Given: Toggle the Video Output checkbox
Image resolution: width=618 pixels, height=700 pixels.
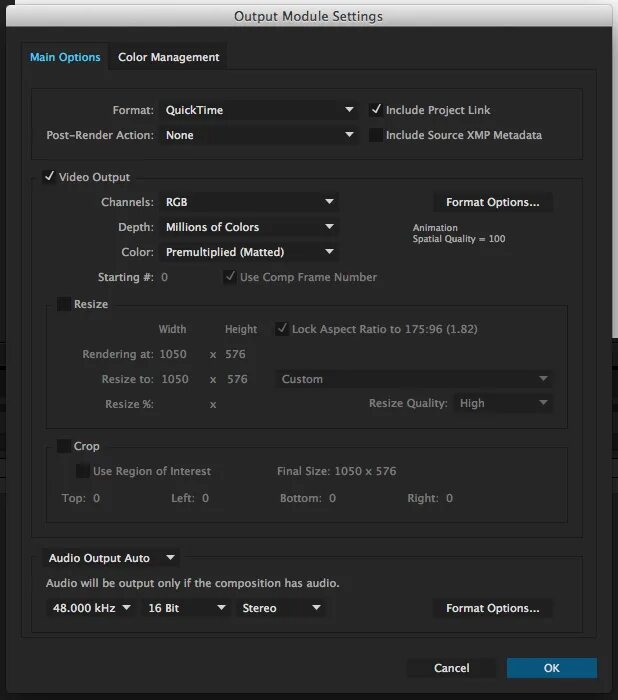Looking at the screenshot, I should (x=49, y=177).
